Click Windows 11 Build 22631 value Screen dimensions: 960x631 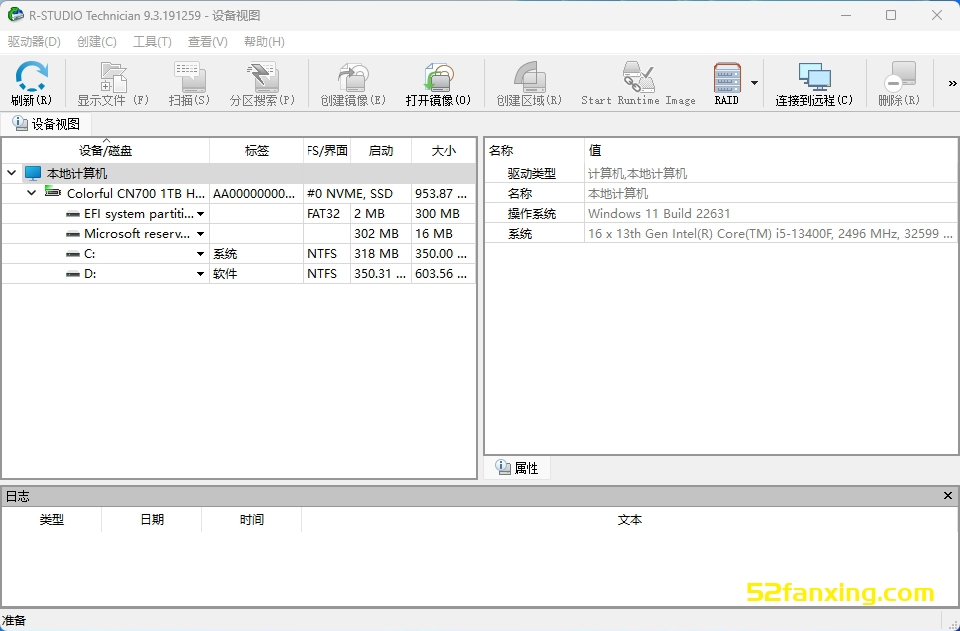(659, 214)
